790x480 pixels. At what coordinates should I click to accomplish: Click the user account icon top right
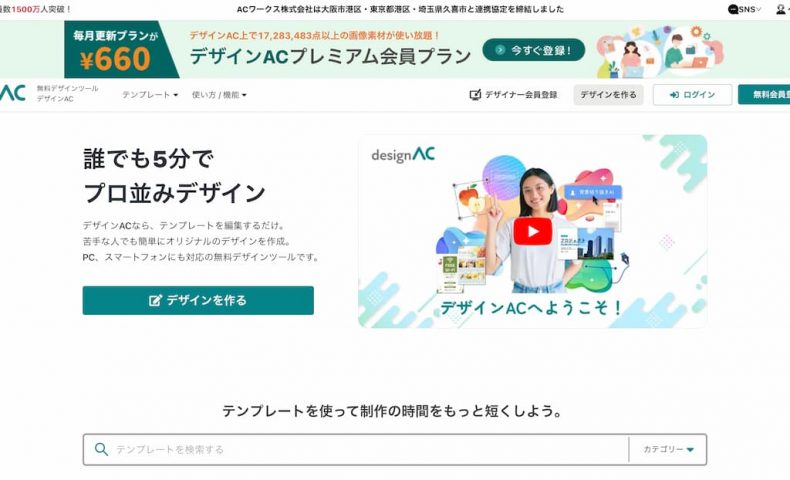(781, 9)
